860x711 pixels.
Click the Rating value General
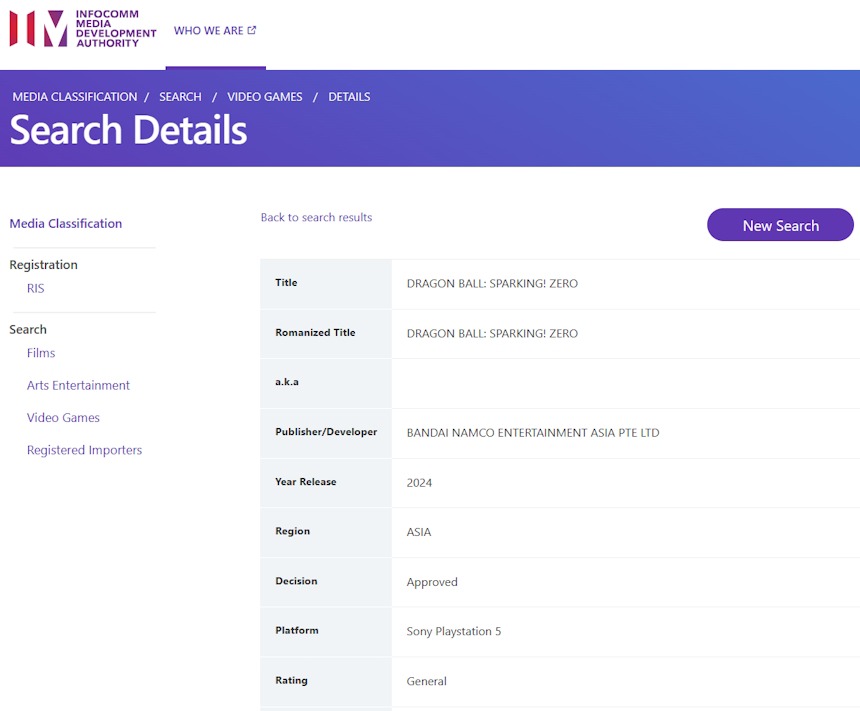pos(426,681)
